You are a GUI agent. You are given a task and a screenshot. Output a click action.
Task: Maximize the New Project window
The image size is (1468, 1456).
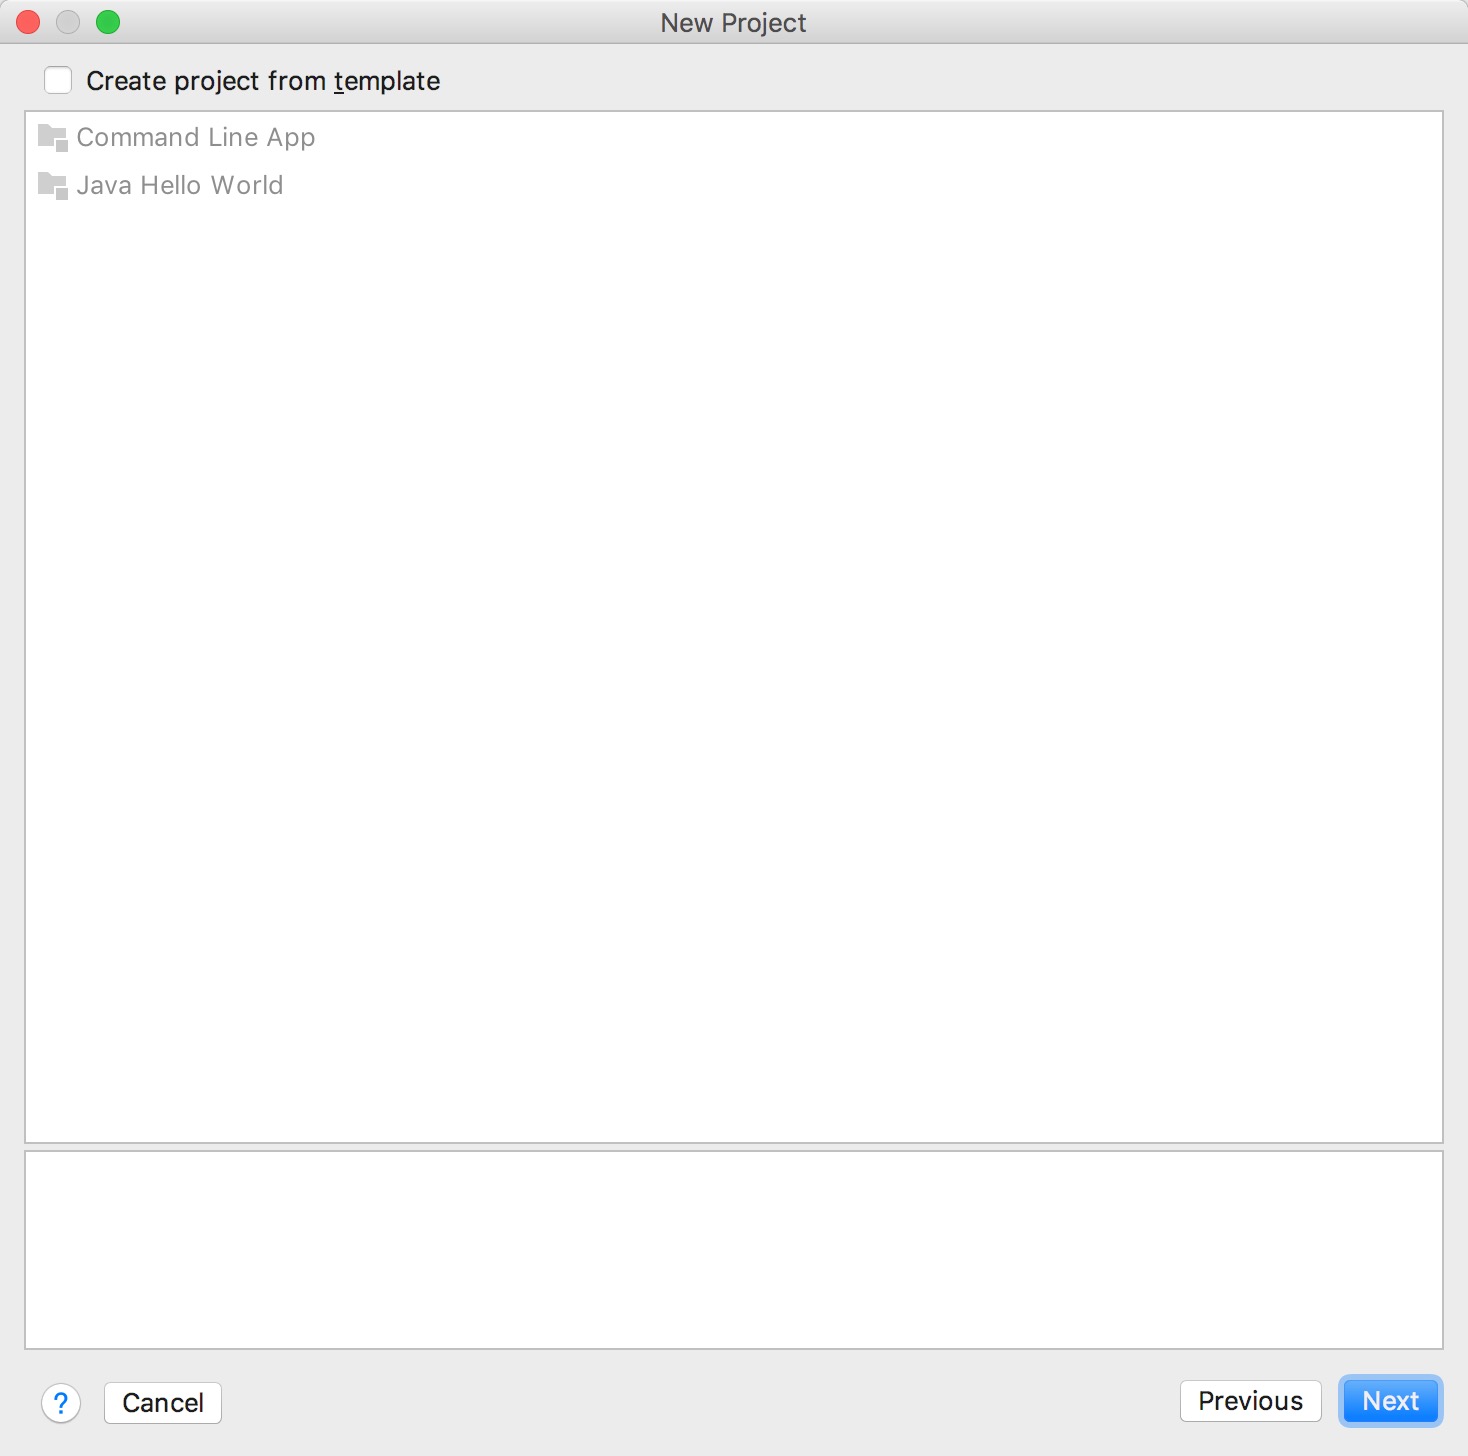[108, 22]
